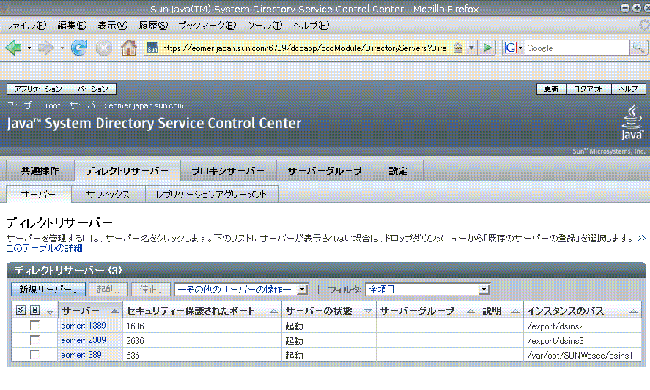Open the ファイル menu
This screenshot has width=650, height=390.
click(27, 26)
